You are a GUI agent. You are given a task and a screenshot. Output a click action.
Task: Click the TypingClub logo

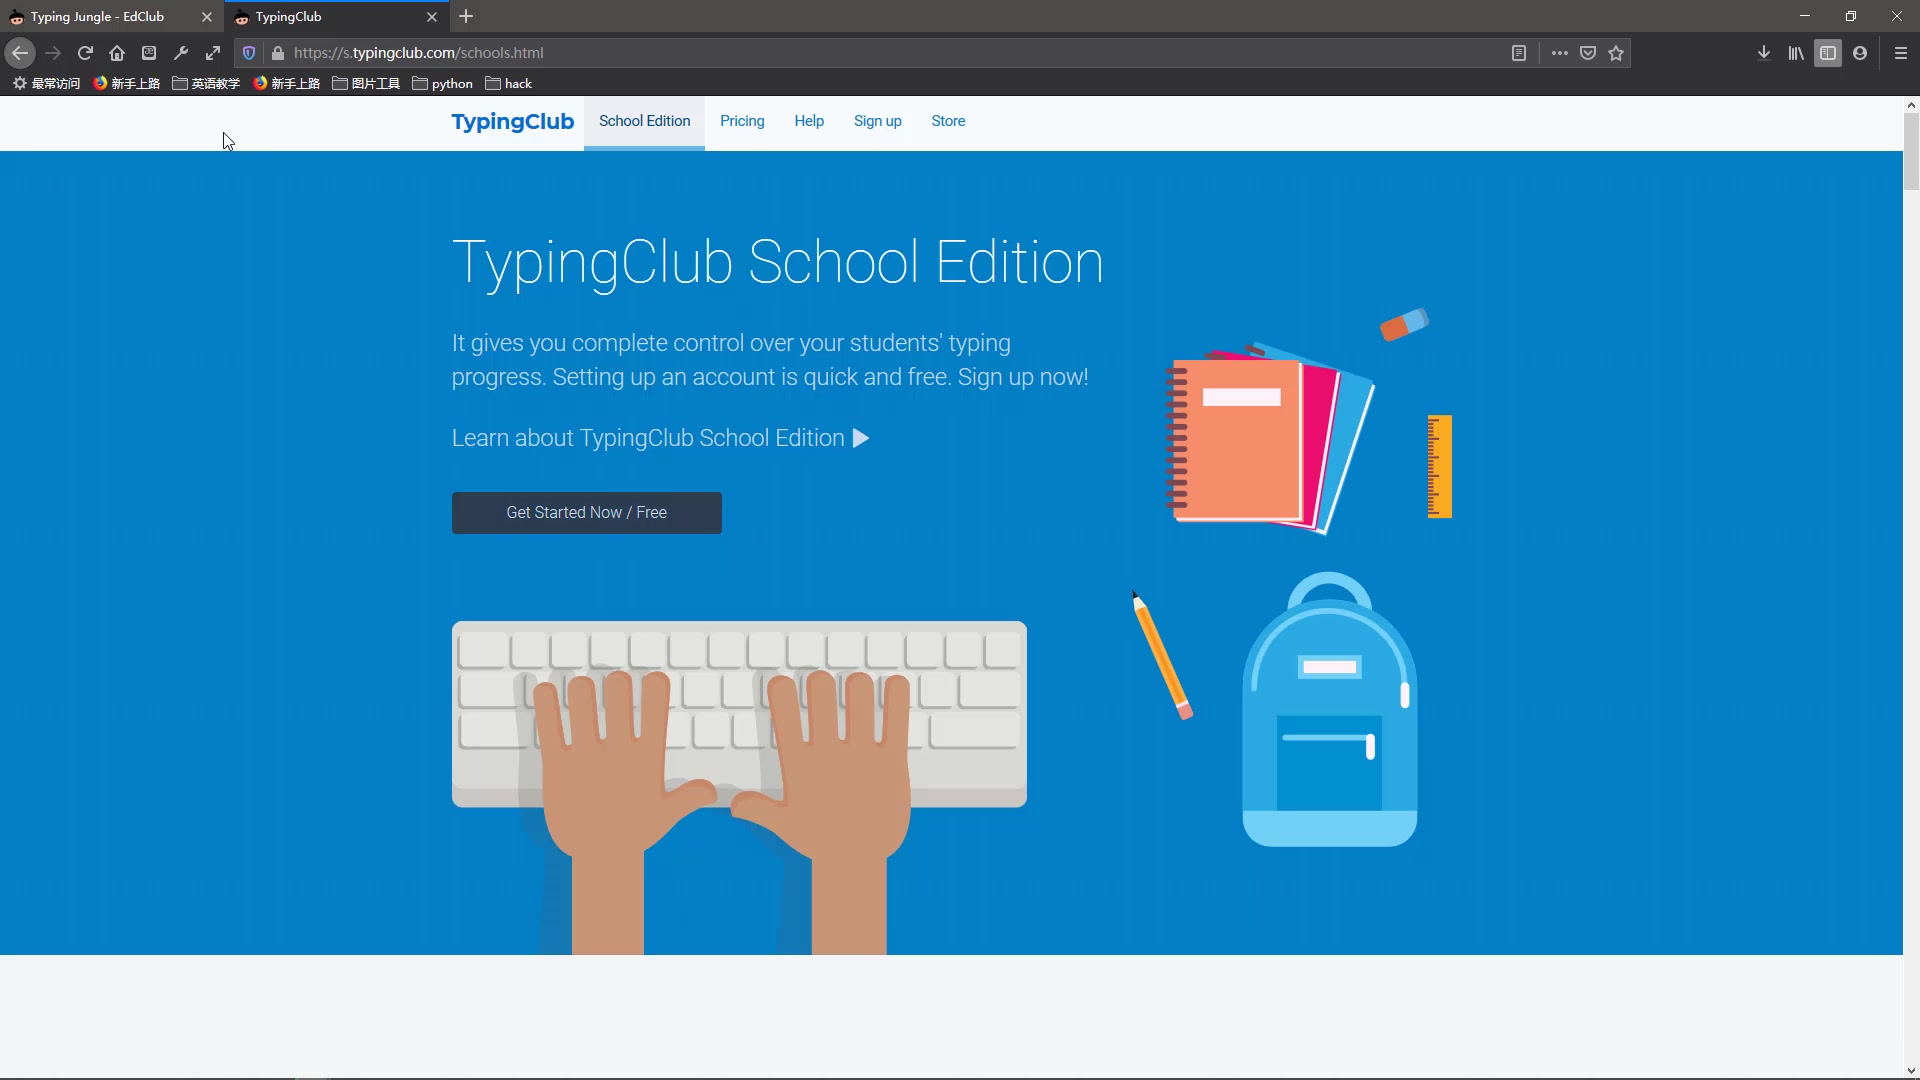(512, 122)
